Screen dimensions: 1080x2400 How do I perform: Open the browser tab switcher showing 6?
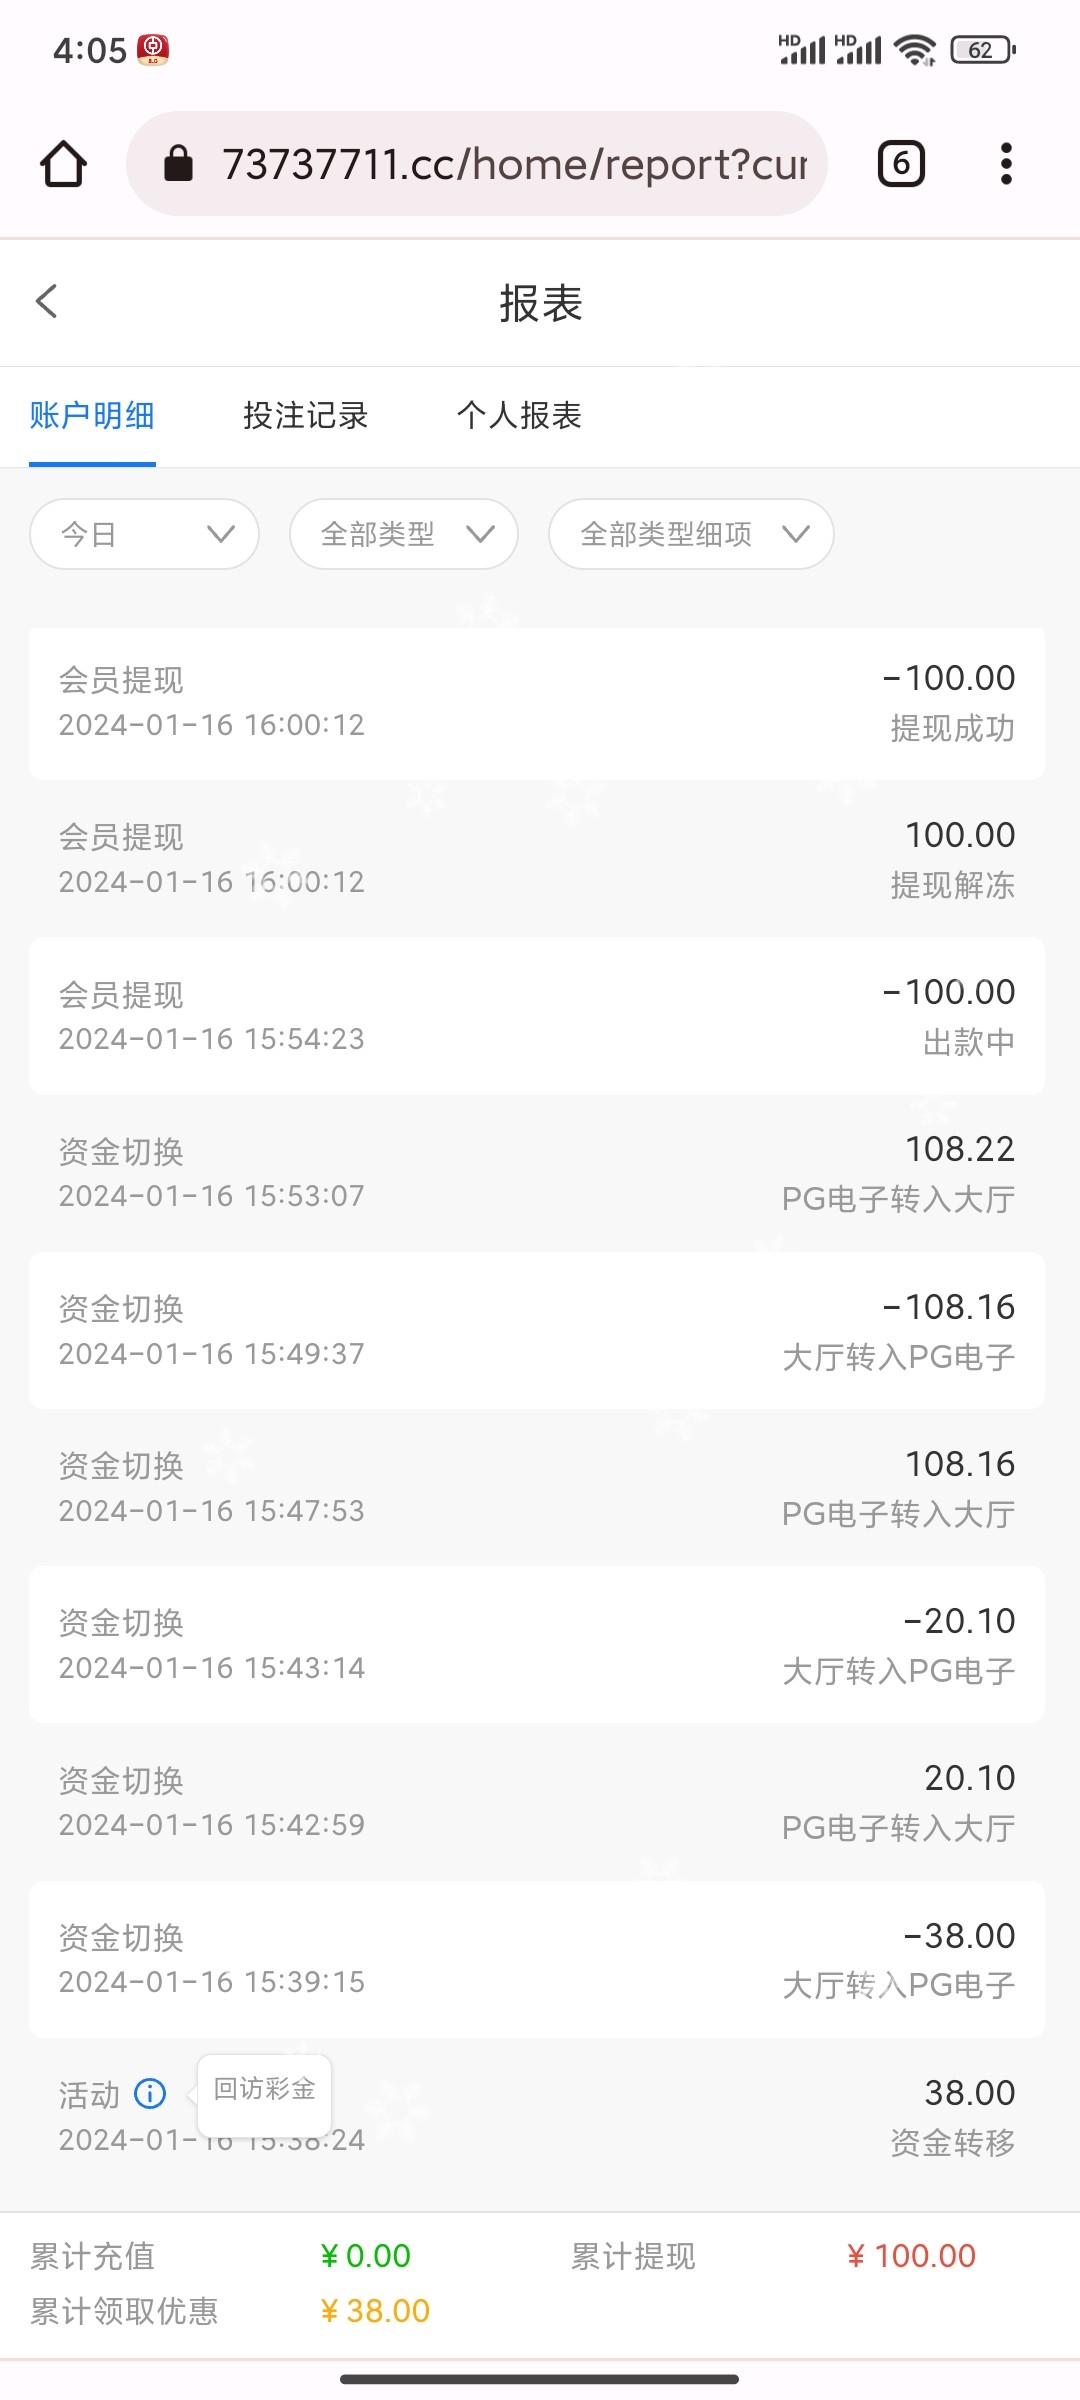coord(901,164)
